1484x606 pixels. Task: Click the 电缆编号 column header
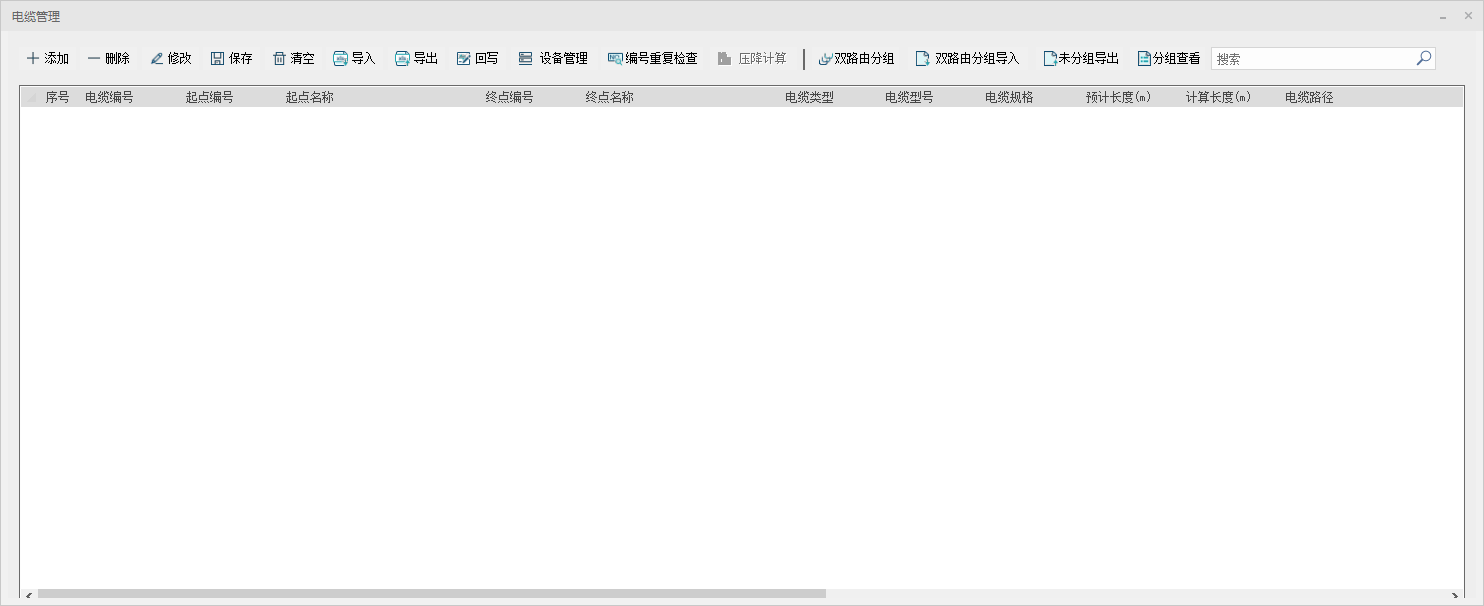(109, 98)
